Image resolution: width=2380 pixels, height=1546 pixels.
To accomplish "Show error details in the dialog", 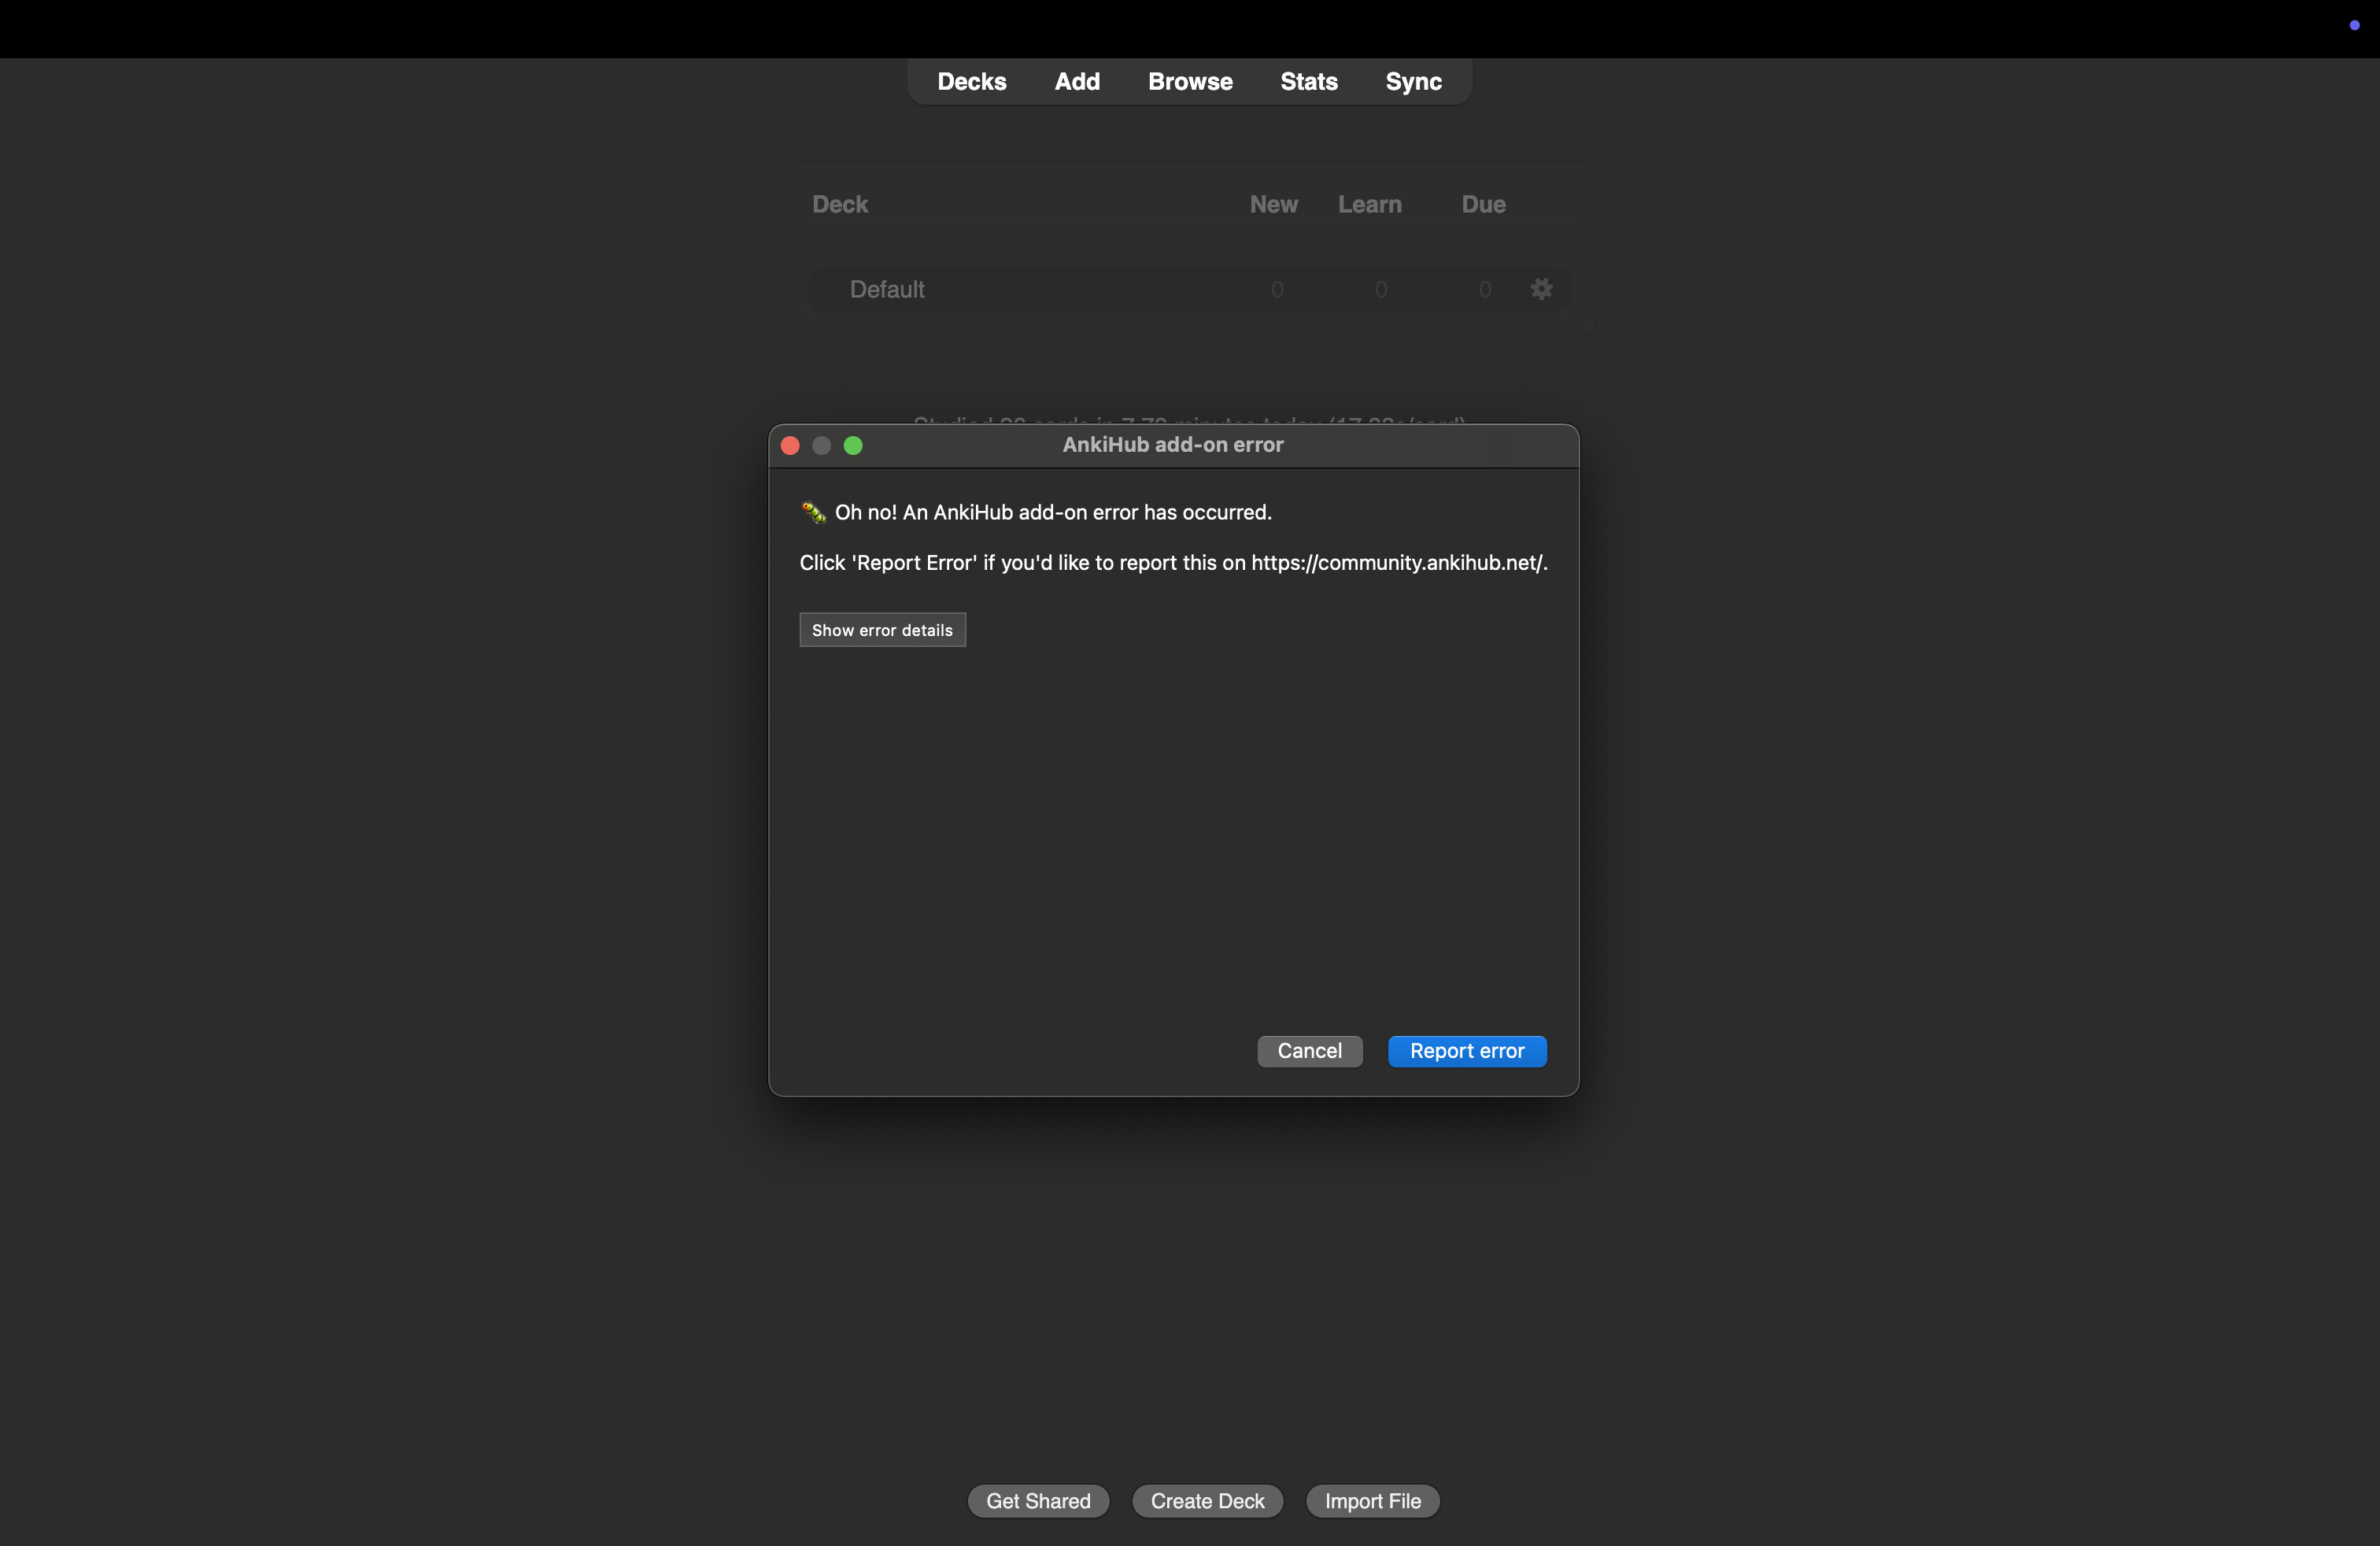I will (x=882, y=630).
